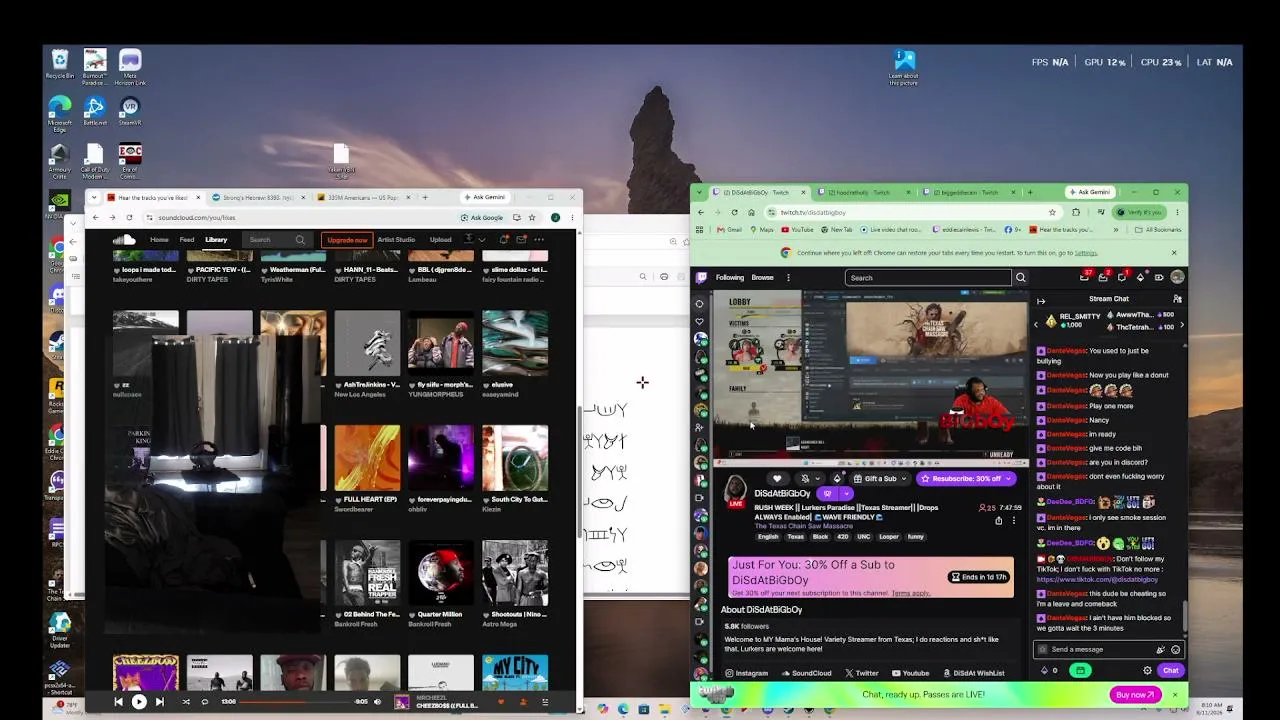The image size is (1280, 720).
Task: Open Twitch Get Bits diamond icon
Action: pos(1140,277)
